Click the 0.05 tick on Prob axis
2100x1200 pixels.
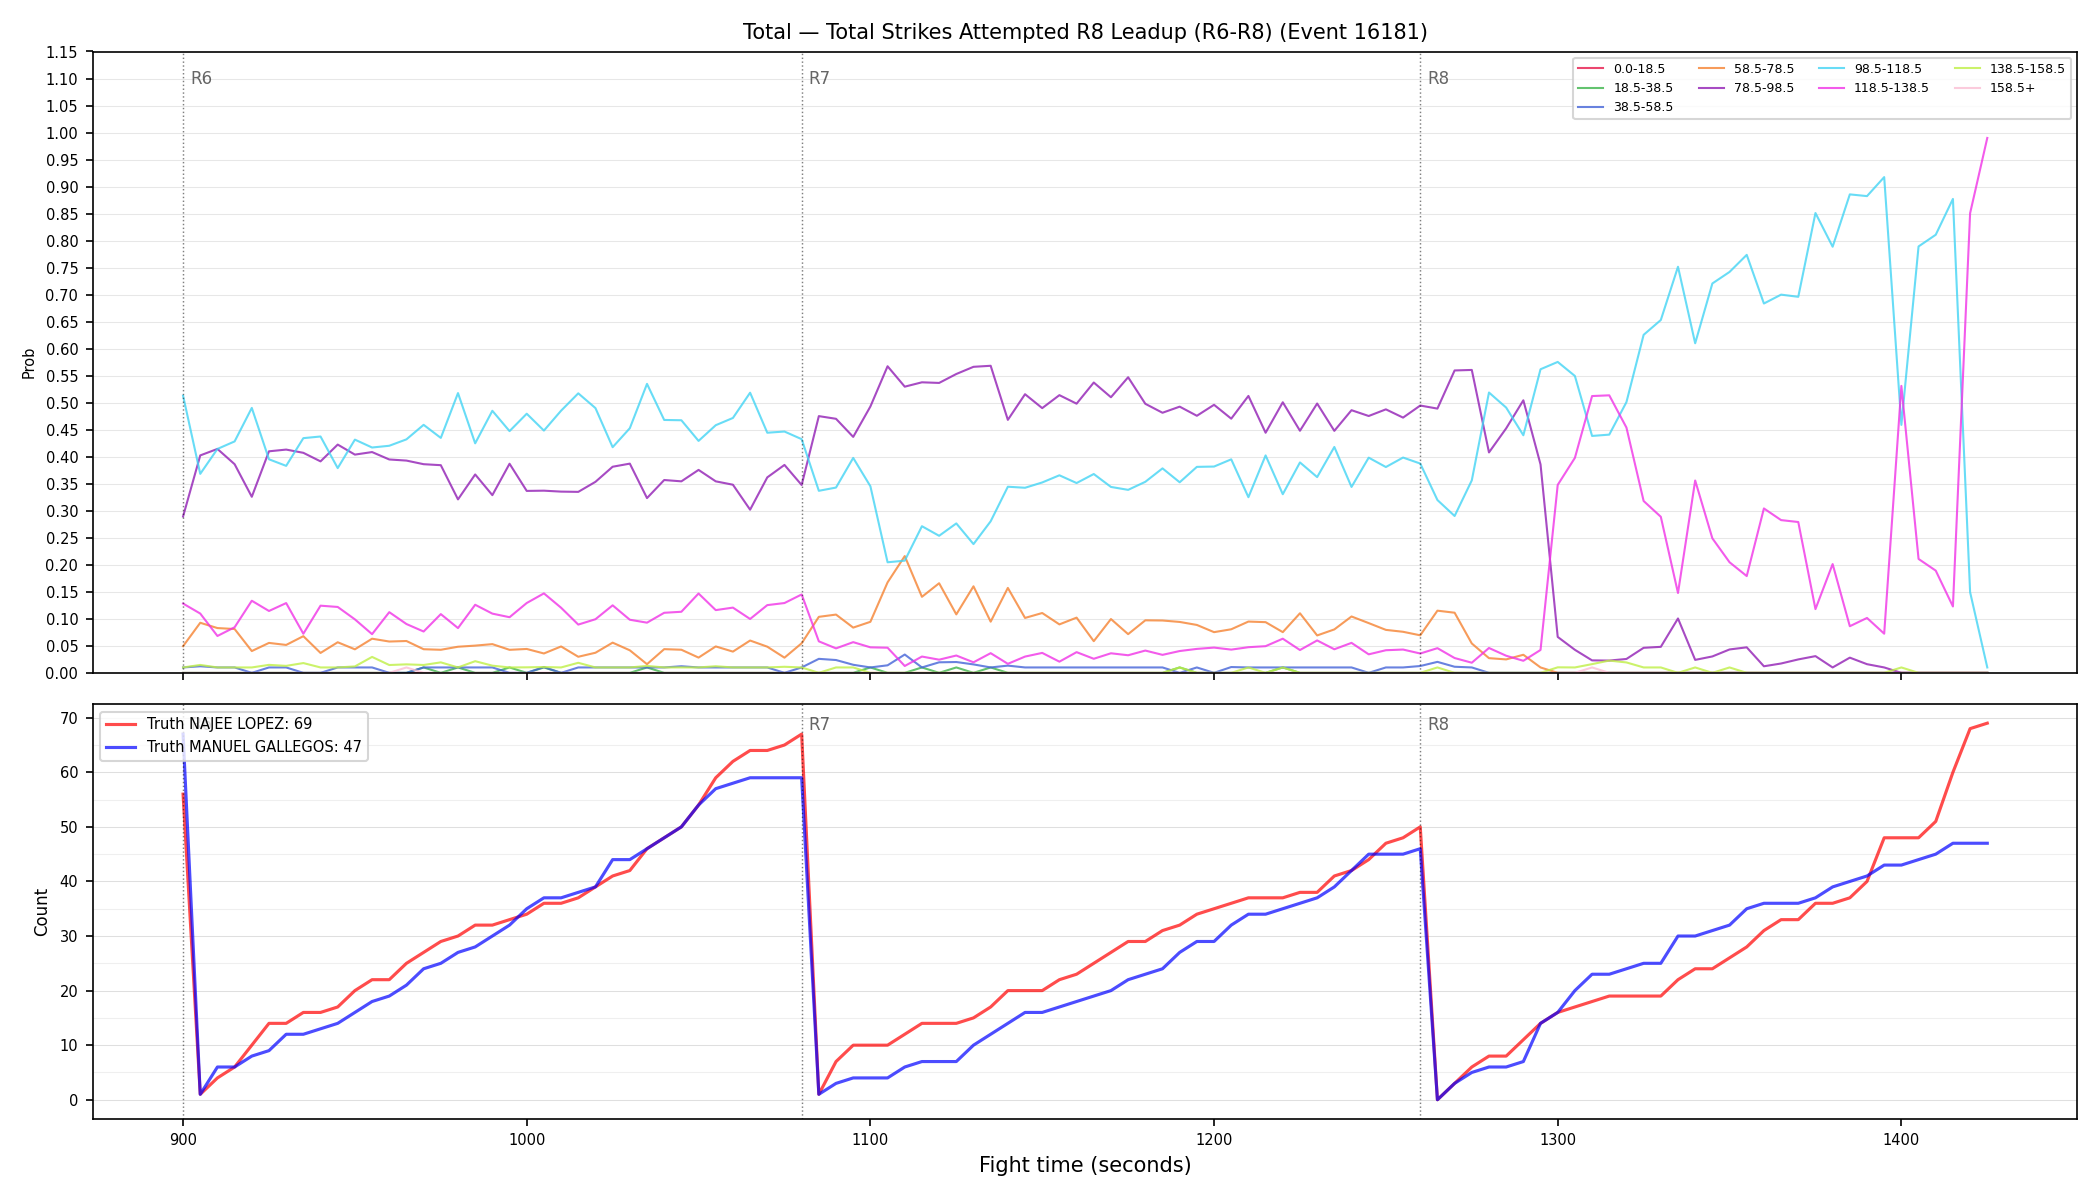point(62,646)
